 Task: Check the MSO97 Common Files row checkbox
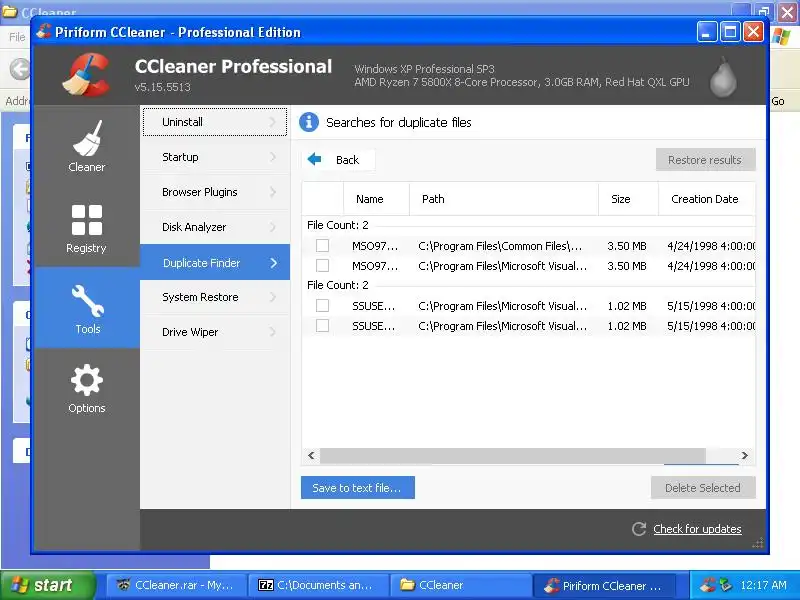pos(322,245)
